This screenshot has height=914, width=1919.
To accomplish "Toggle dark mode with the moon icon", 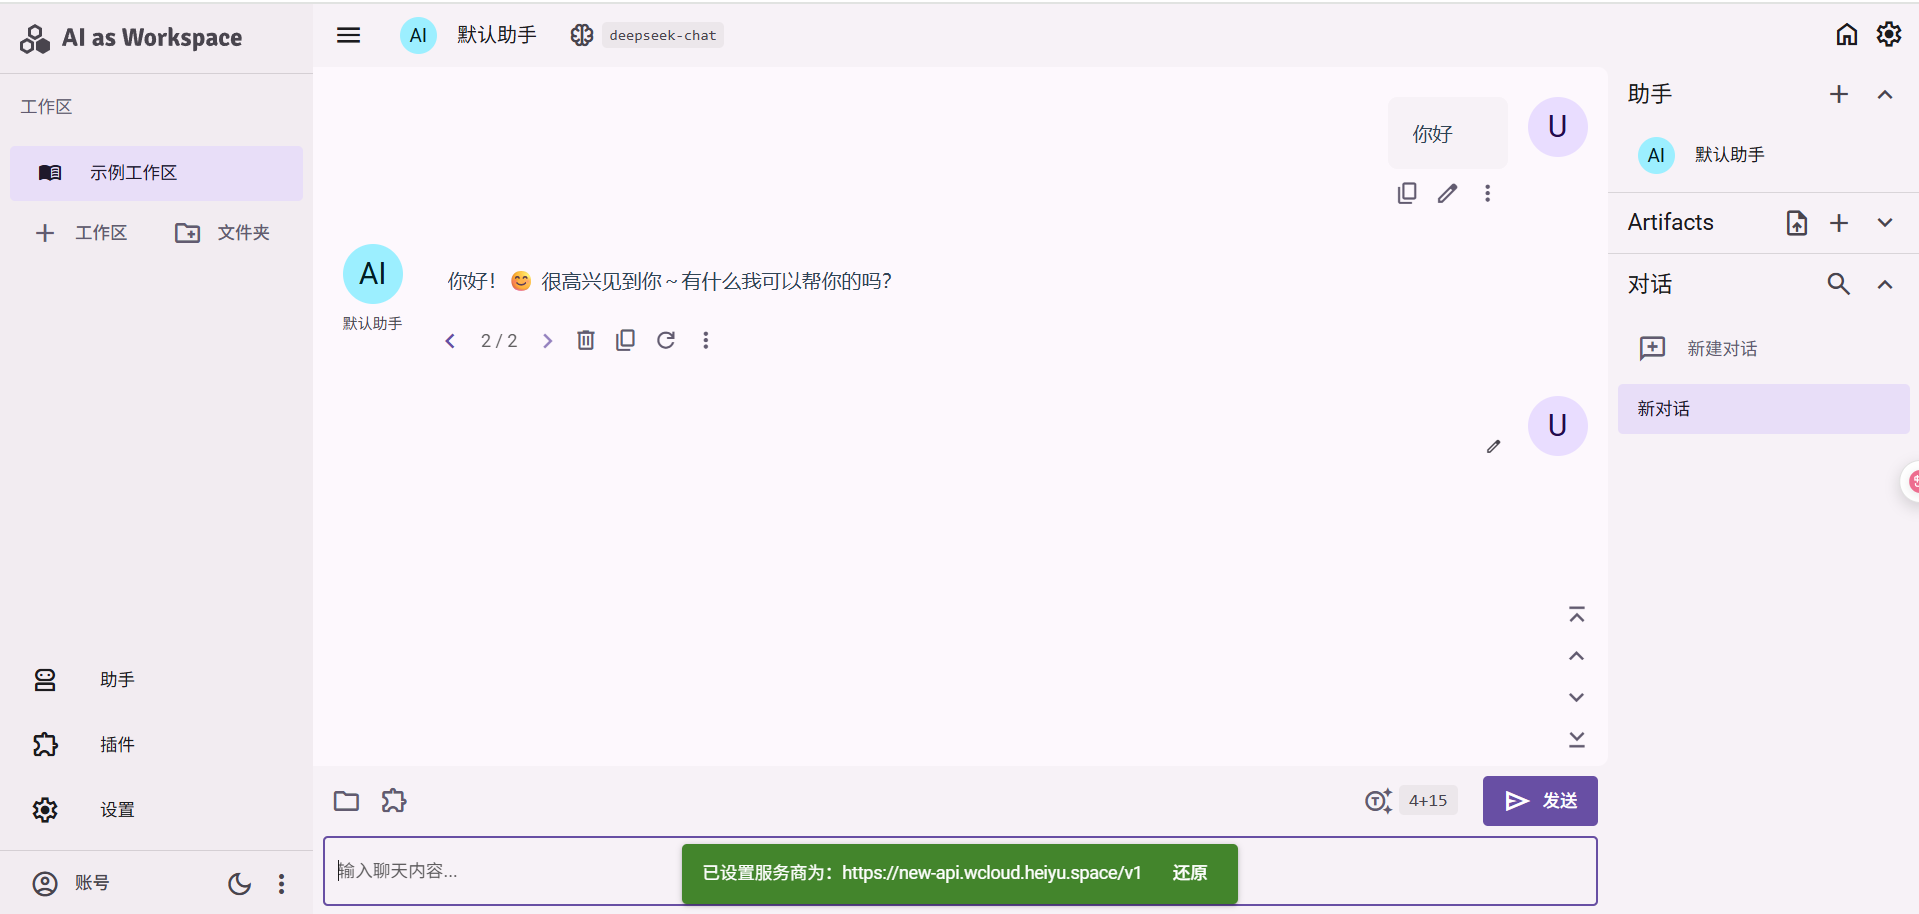I will click(x=240, y=883).
